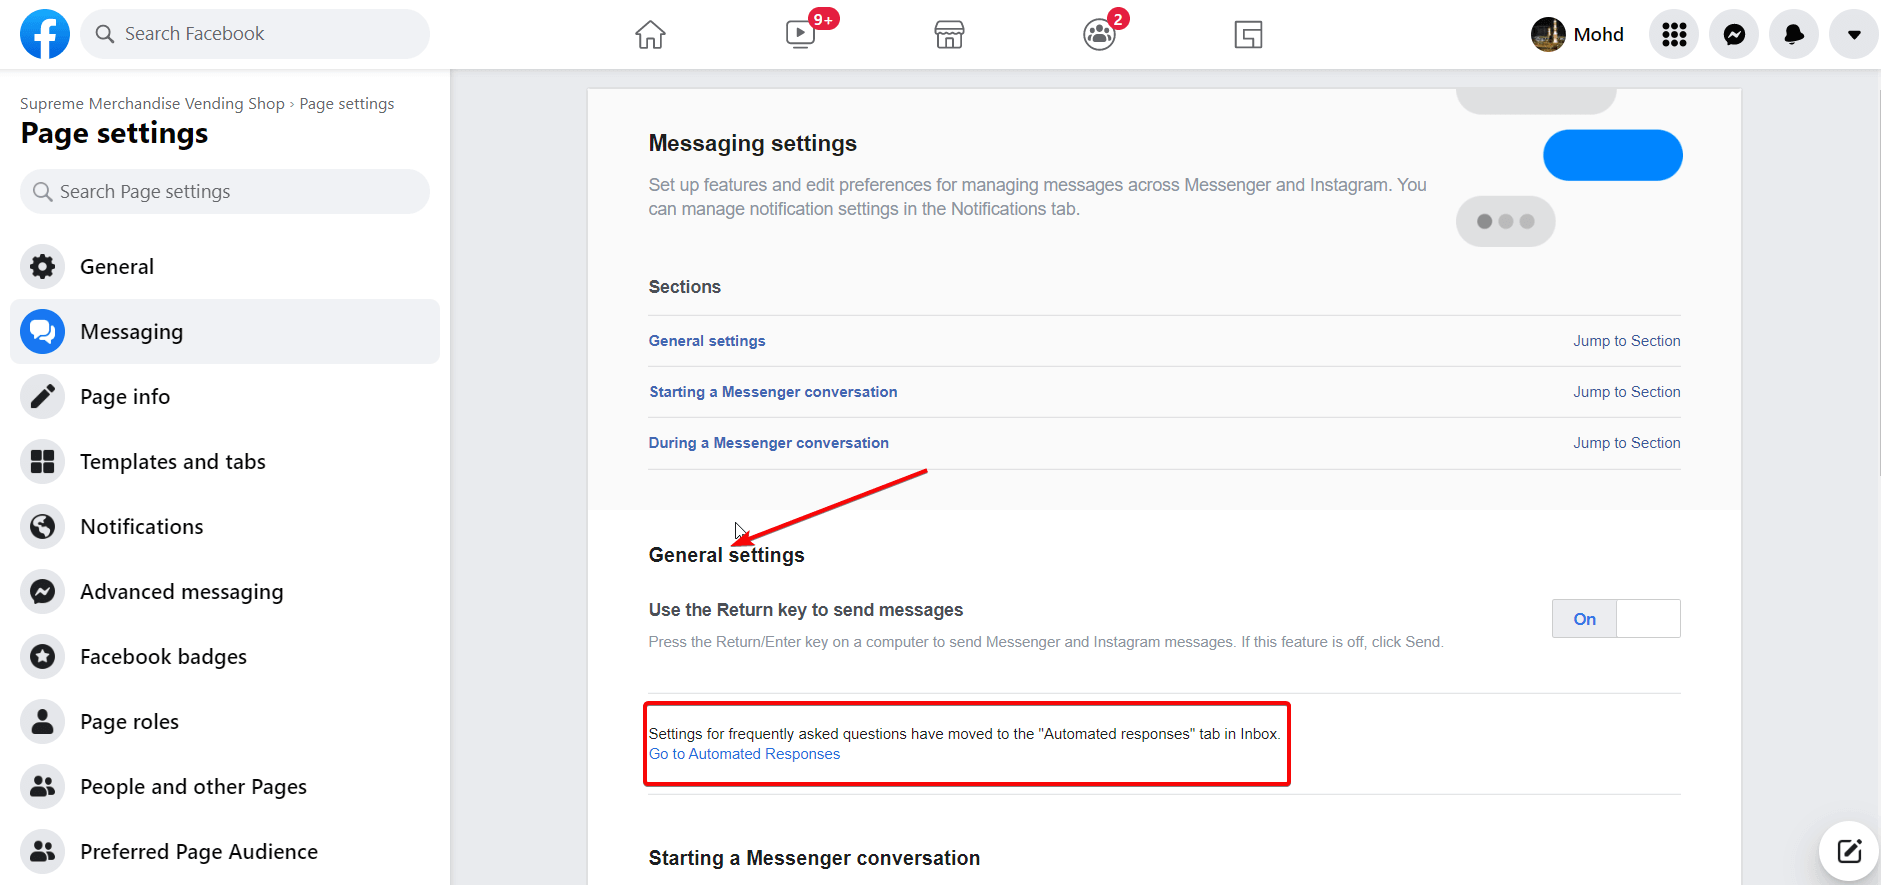This screenshot has height=885, width=1881.
Task: Open the notifications bell icon
Action: (x=1794, y=35)
